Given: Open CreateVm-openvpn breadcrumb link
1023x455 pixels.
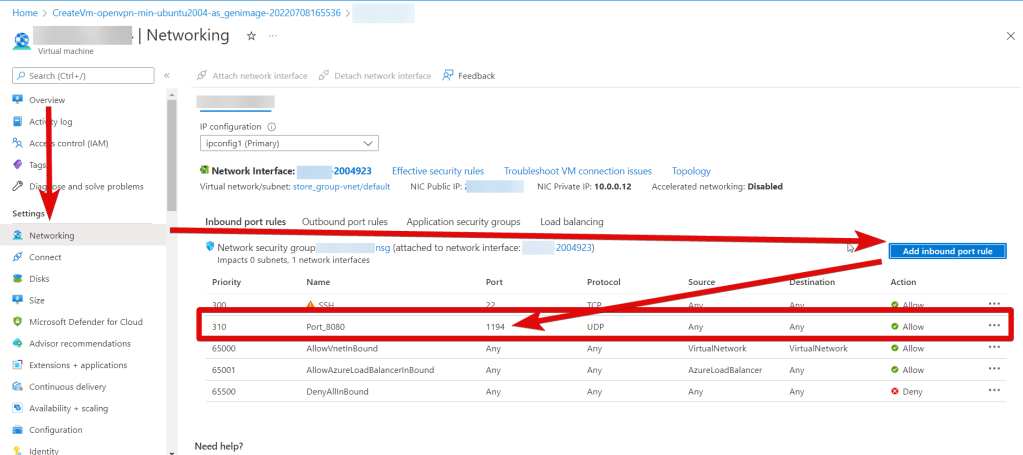Looking at the screenshot, I should click(196, 12).
